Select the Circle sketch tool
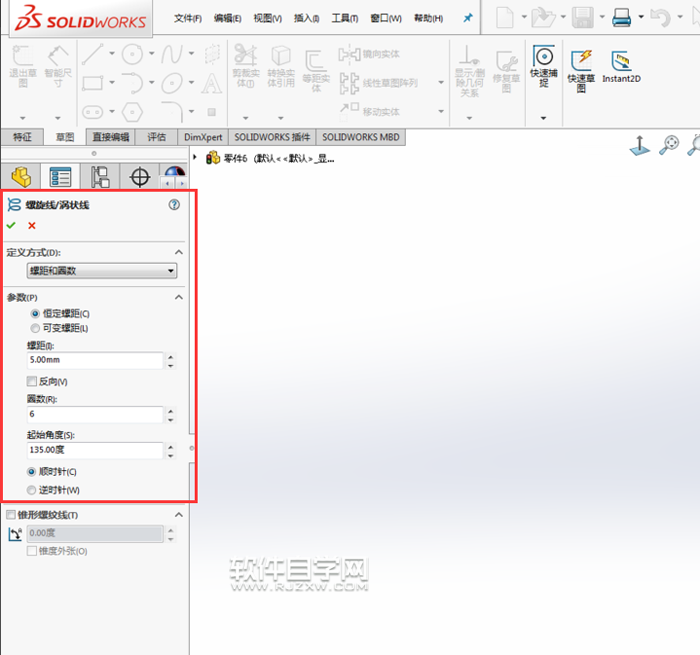 pos(133,54)
